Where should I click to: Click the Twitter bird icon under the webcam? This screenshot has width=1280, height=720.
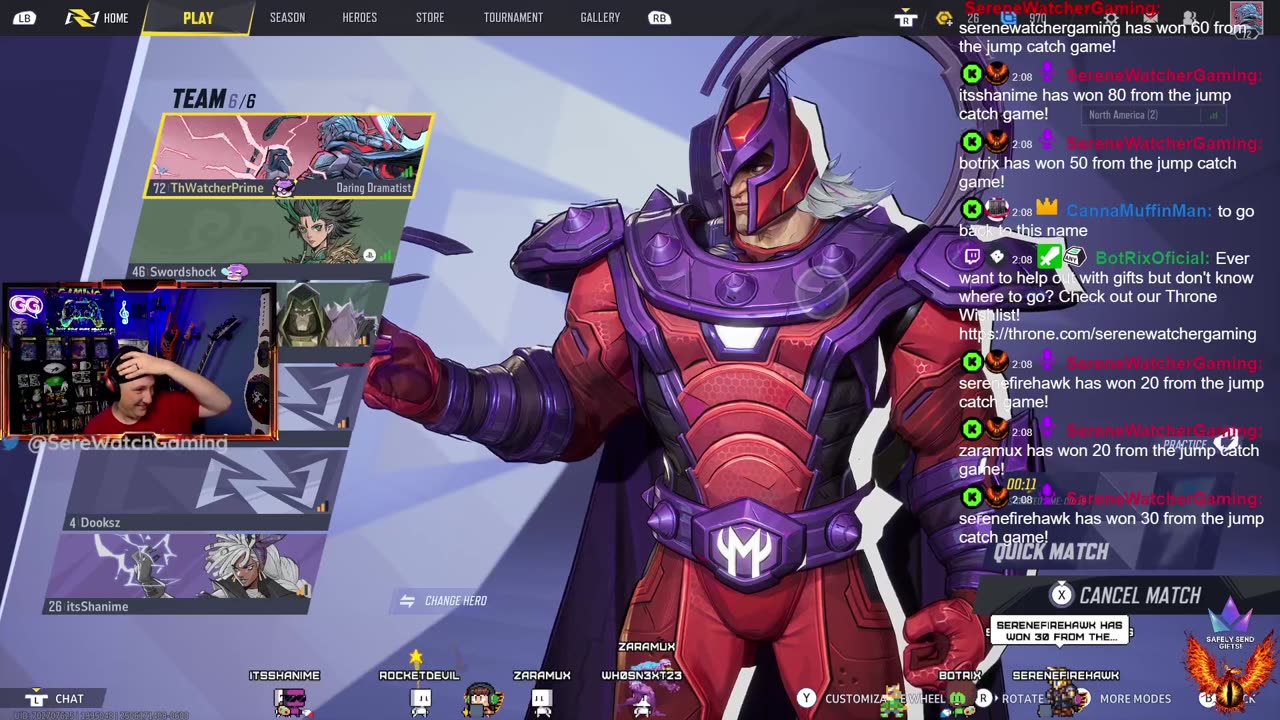click(x=10, y=444)
